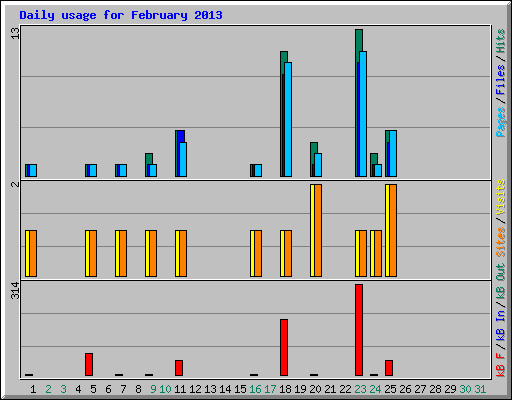Click day label '5' on the x-axis
Screen dimensions: 512x400
[x=93, y=389]
